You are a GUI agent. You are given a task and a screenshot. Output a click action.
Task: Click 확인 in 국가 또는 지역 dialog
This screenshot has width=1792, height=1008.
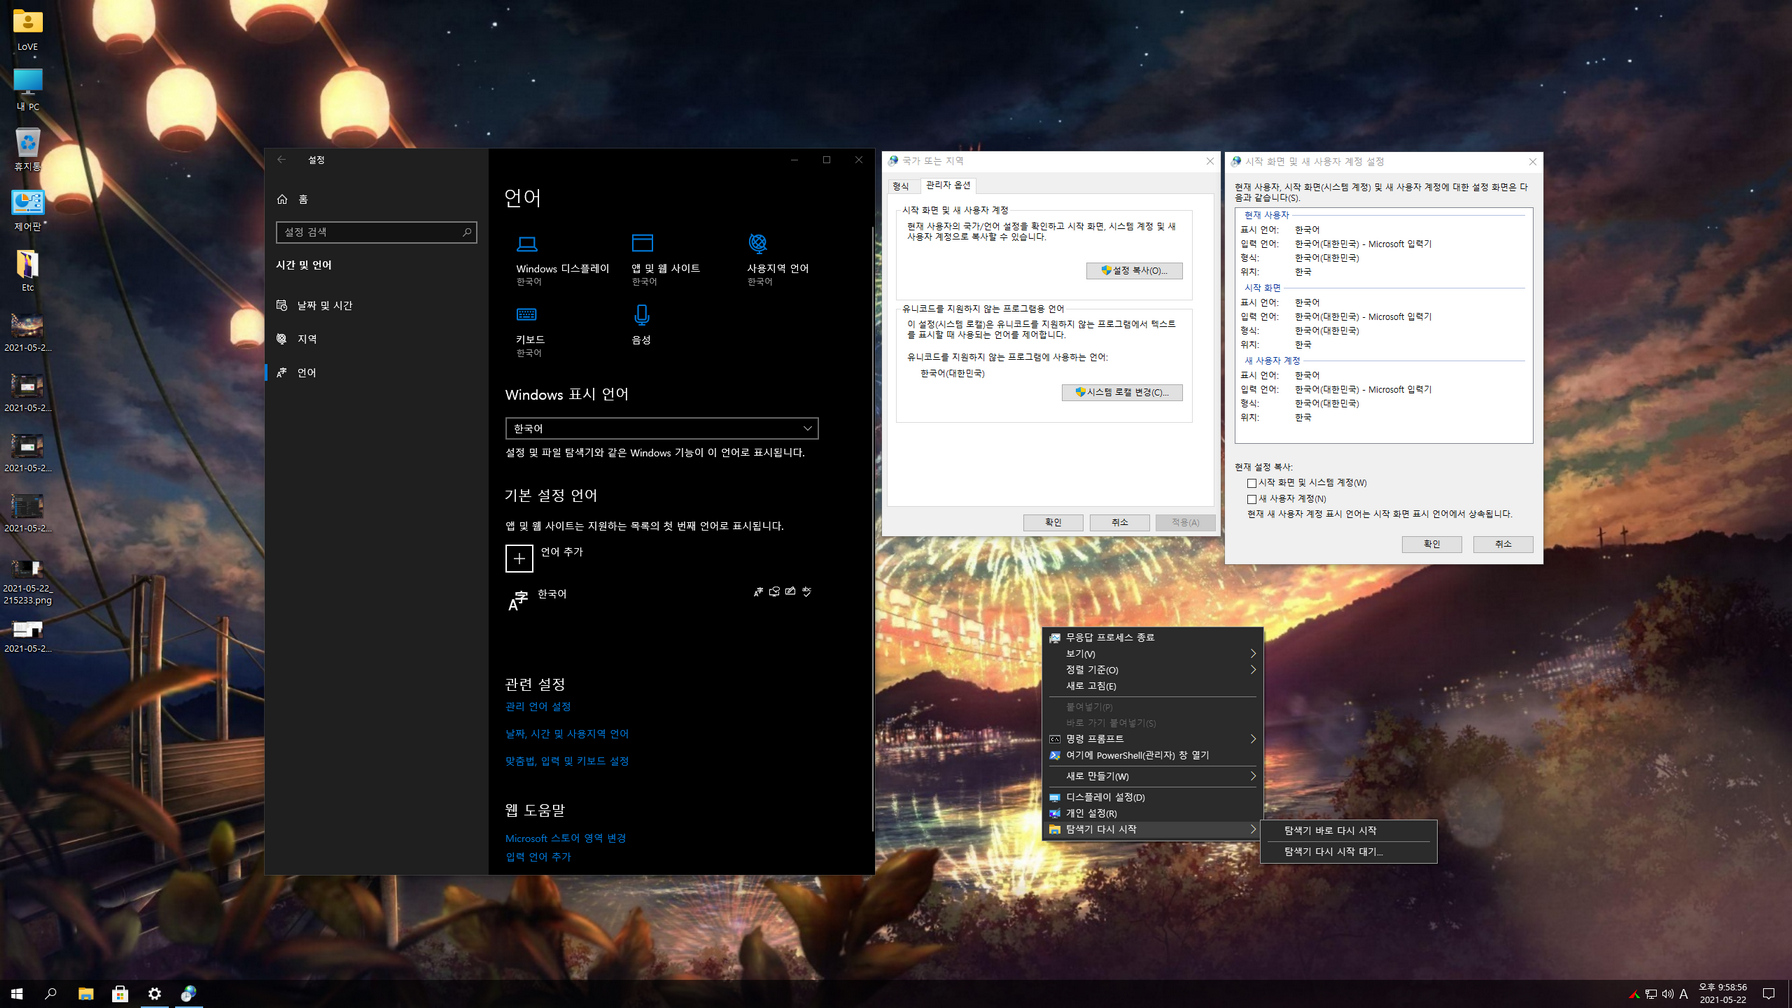tap(1053, 522)
